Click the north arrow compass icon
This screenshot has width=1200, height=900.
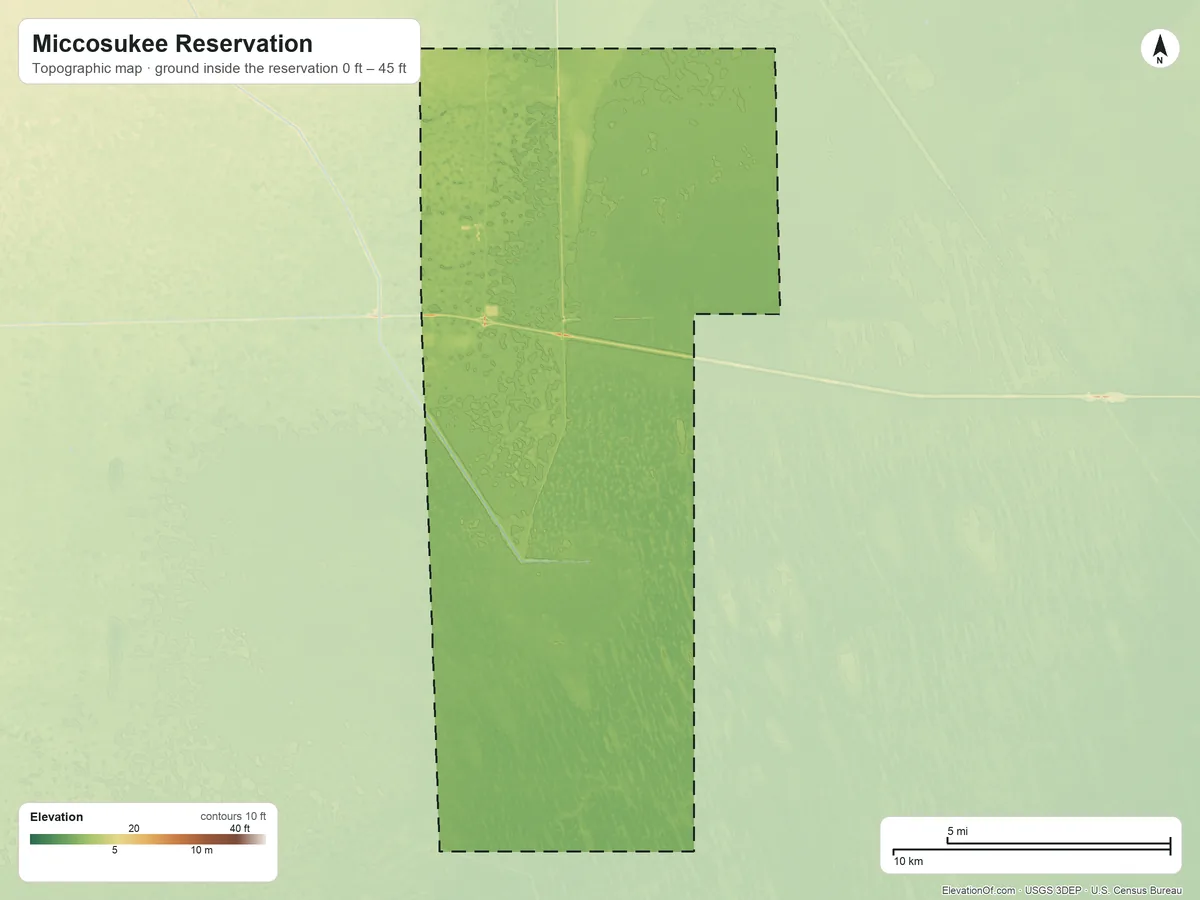(x=1159, y=49)
